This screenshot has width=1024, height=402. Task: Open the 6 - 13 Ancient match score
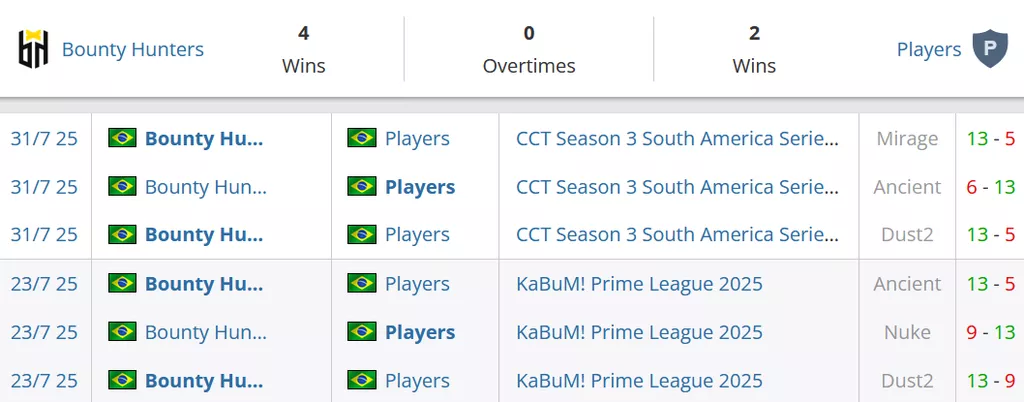(990, 186)
